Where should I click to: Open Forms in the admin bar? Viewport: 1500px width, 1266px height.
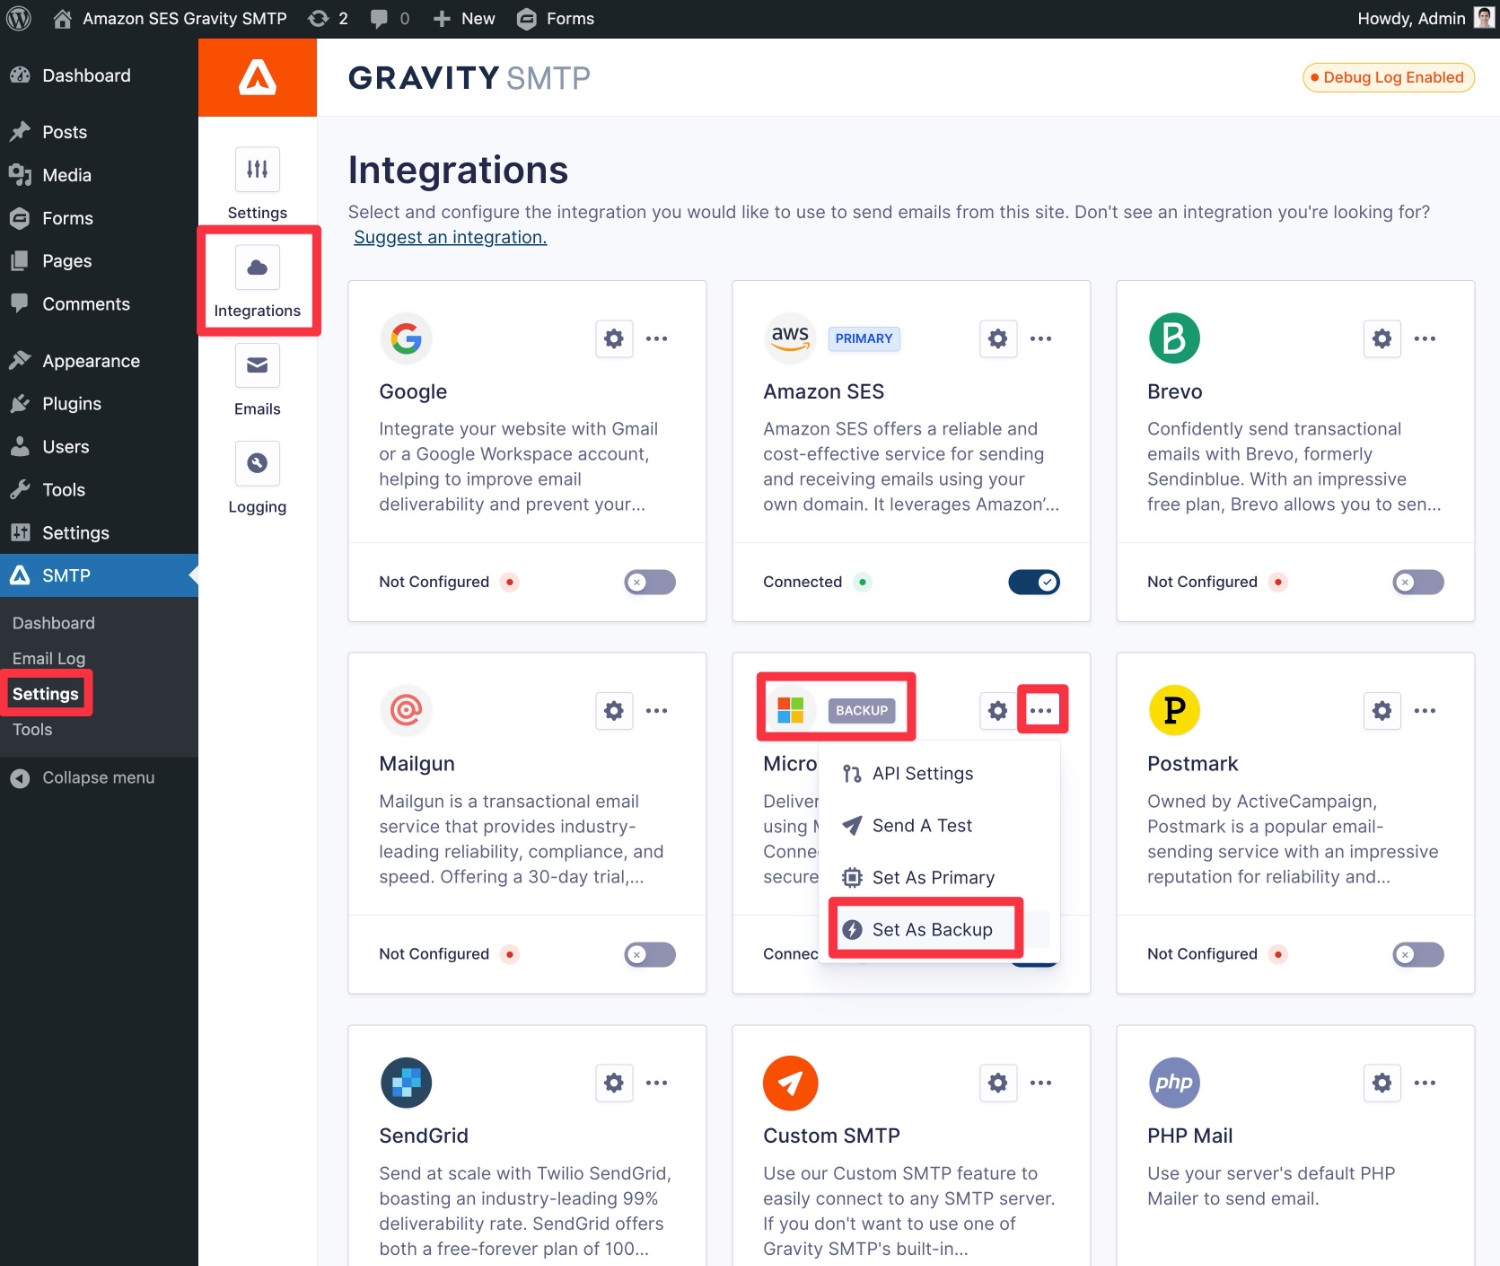(556, 19)
